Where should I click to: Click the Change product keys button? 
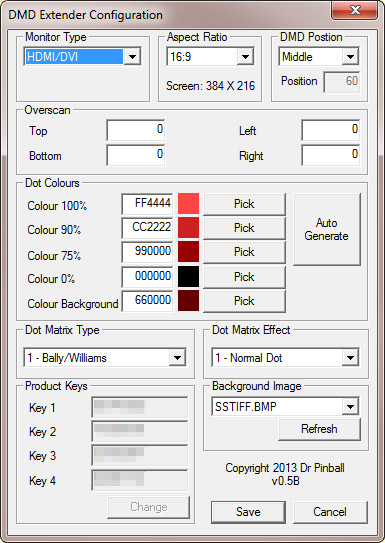[x=149, y=507]
